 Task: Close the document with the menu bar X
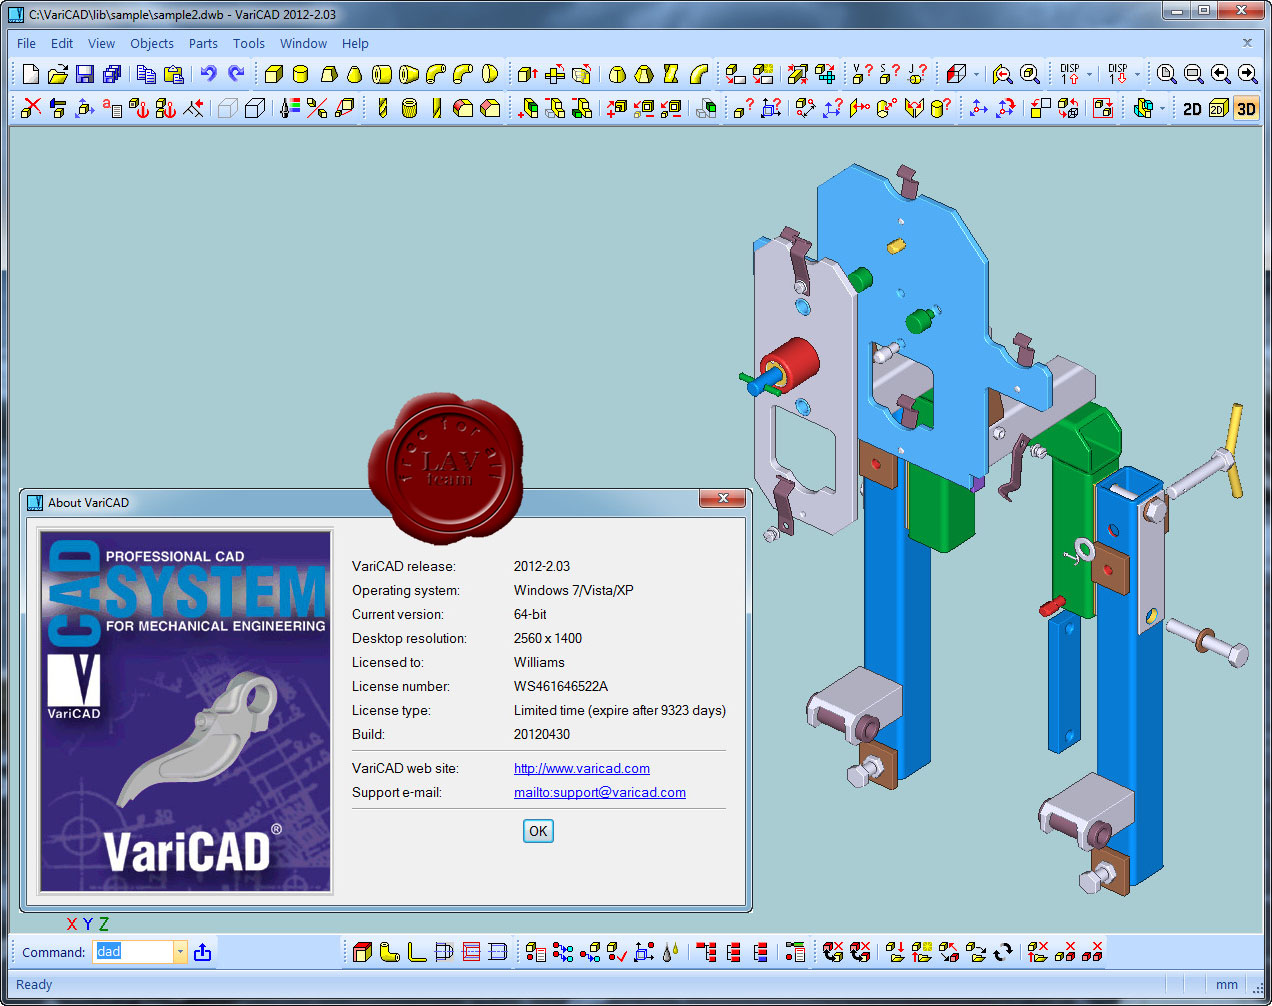point(1247,43)
